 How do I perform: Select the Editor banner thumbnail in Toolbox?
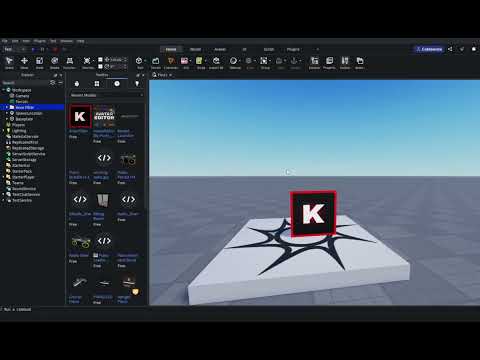(x=104, y=116)
